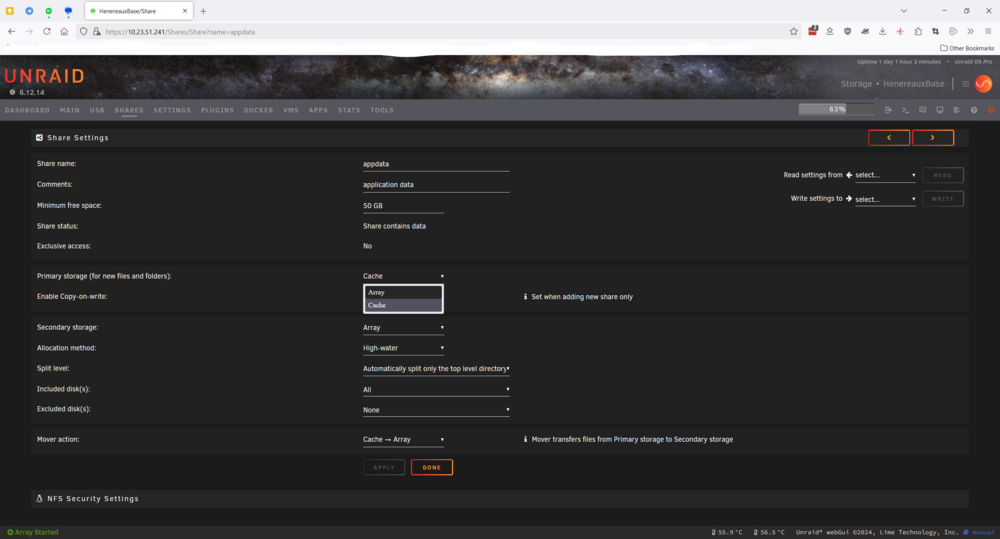This screenshot has height=539, width=1000.
Task: Click the UNRAID logo
Action: tap(44, 77)
